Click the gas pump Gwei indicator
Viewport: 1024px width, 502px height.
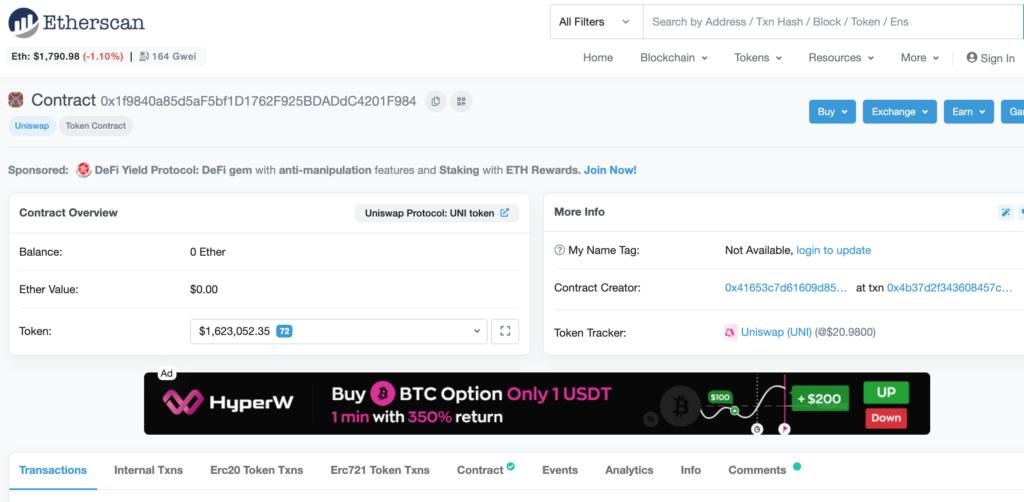(x=167, y=56)
